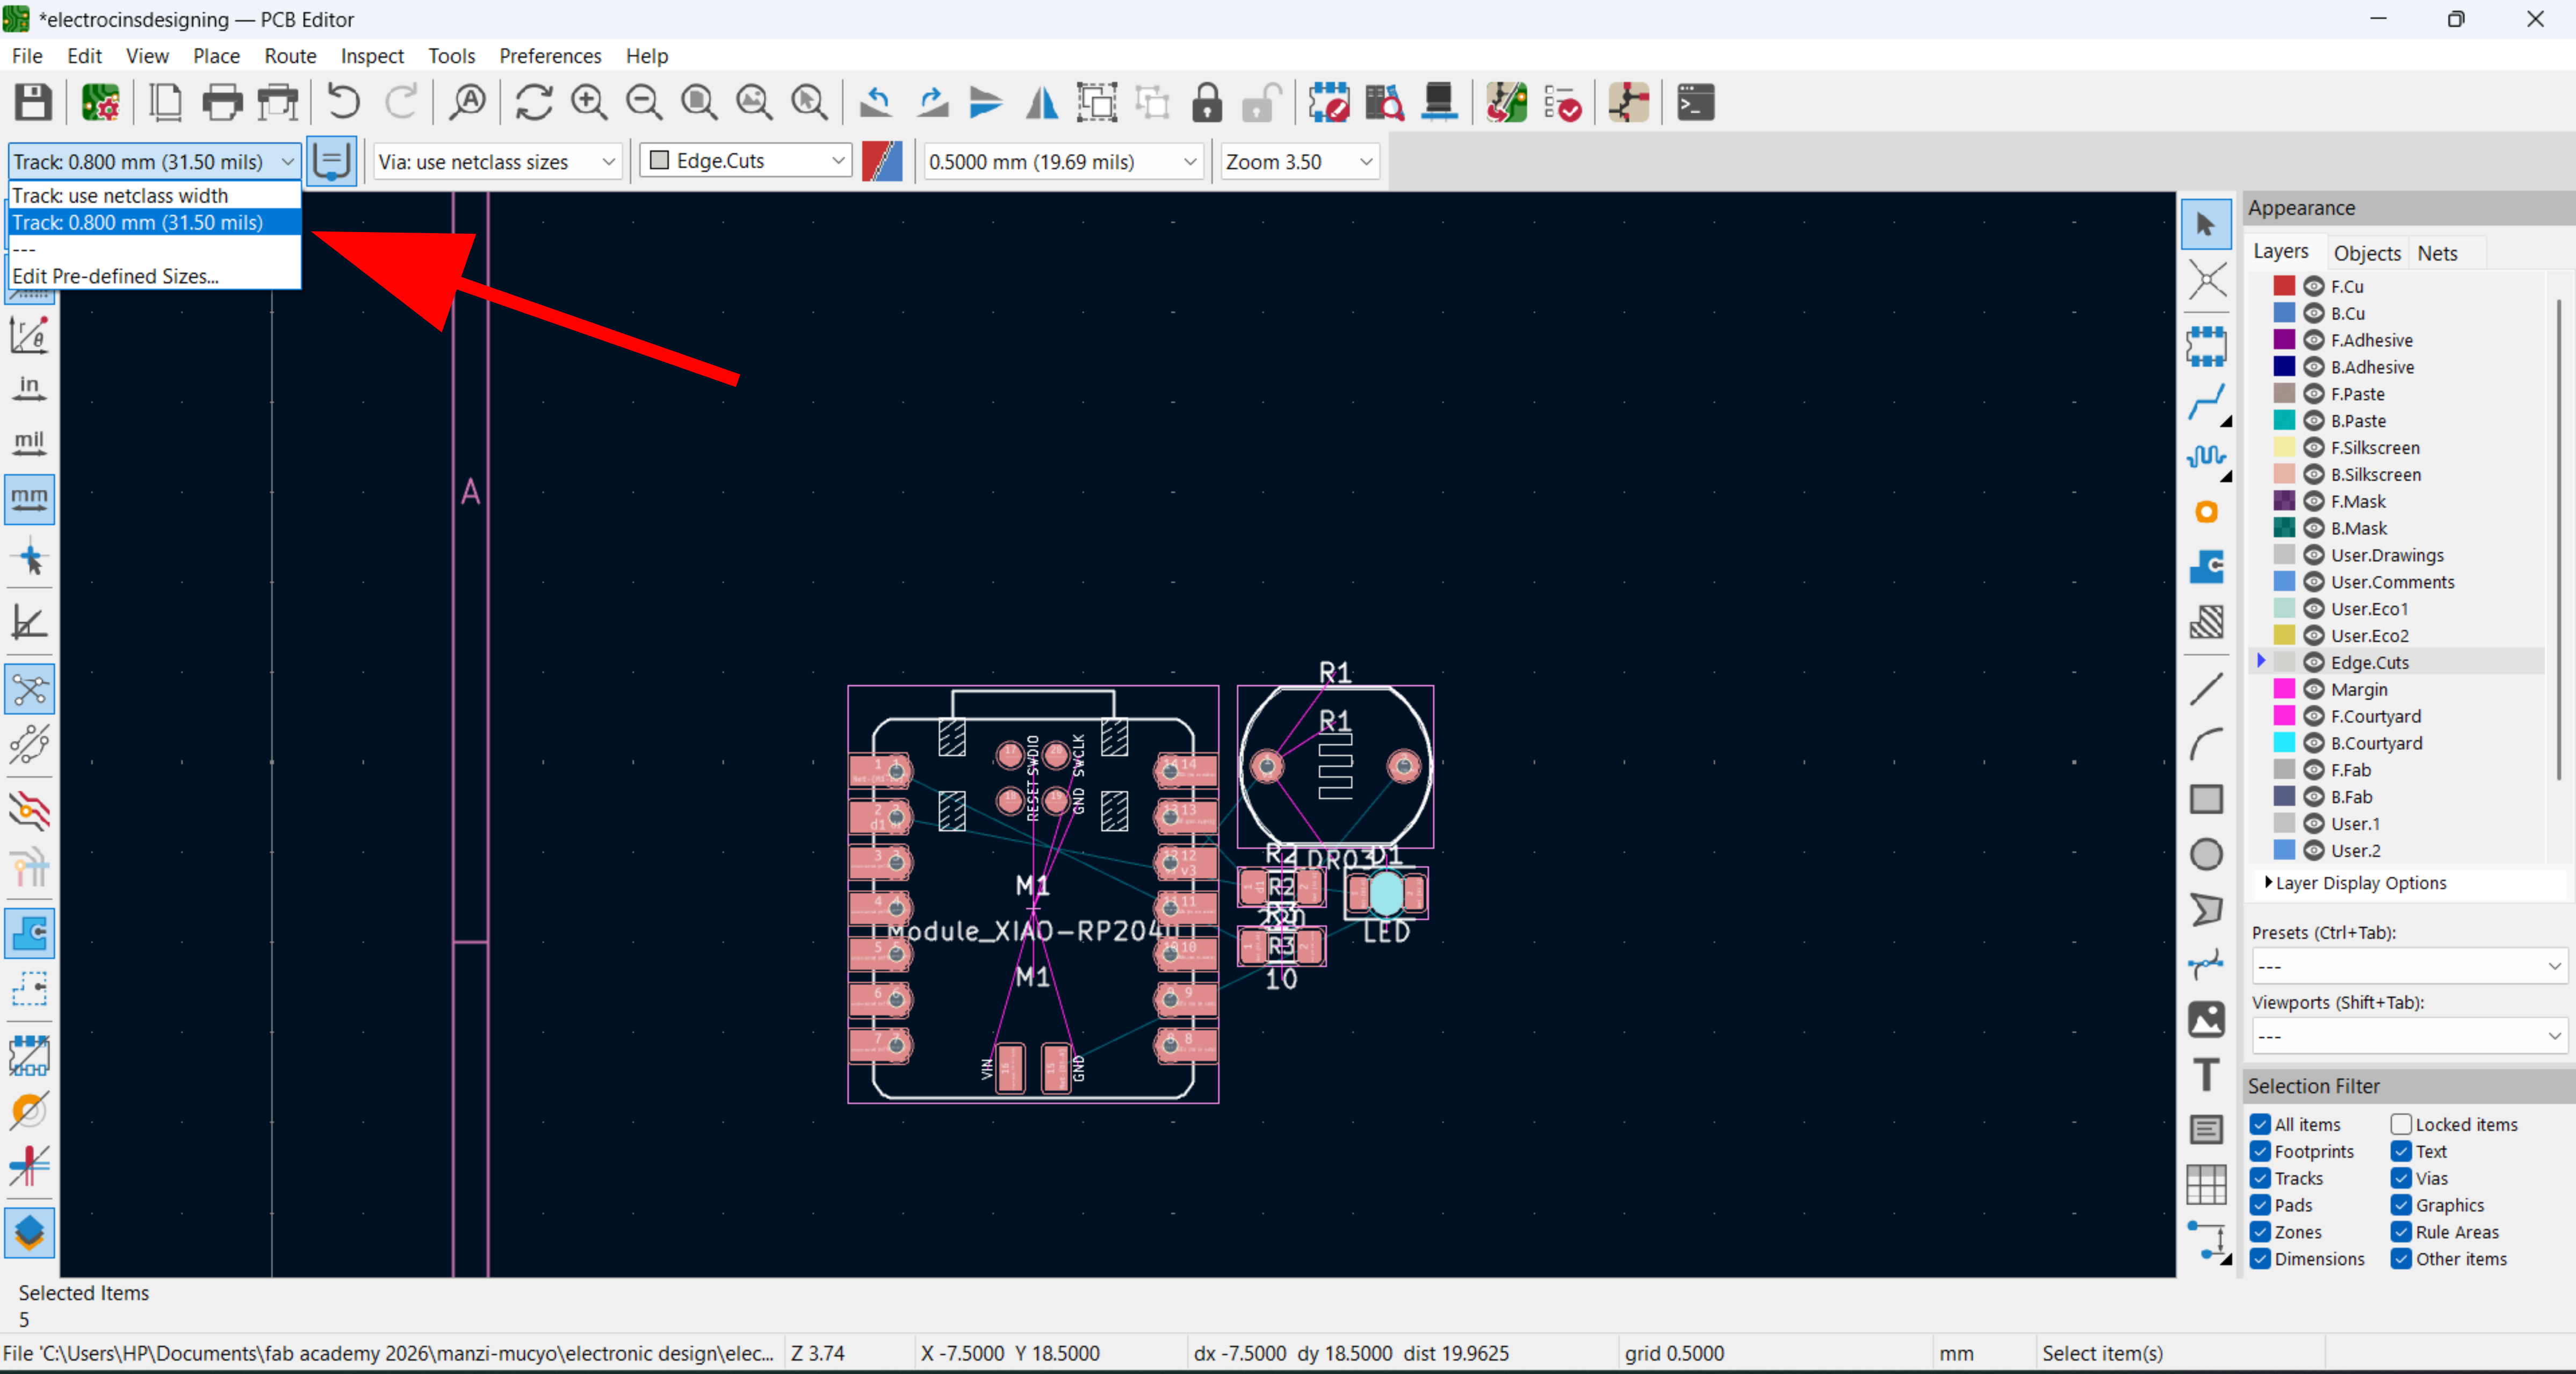Enable the Locked items checkbox
Image resolution: width=2576 pixels, height=1374 pixels.
click(x=2400, y=1124)
